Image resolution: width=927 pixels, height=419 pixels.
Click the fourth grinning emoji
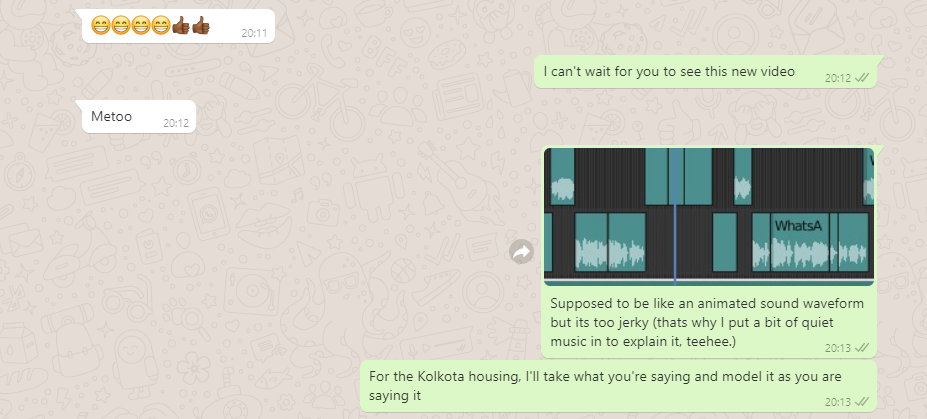point(161,25)
